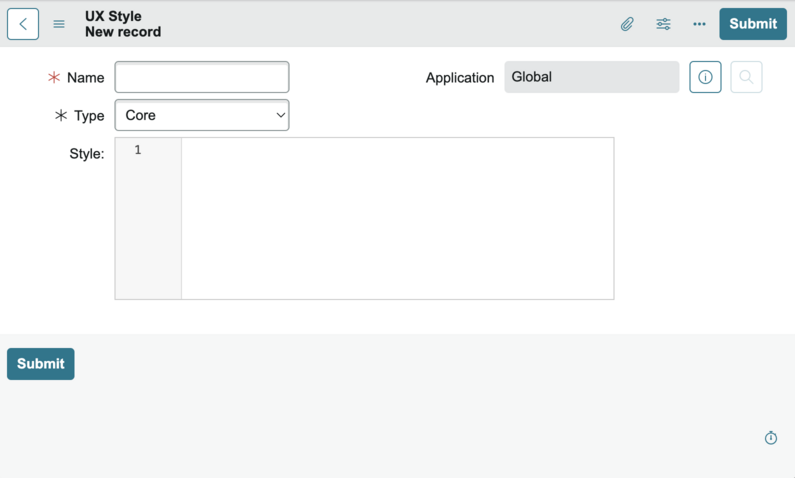This screenshot has height=478, width=795.
Task: Click the Name field label
Action: (86, 78)
